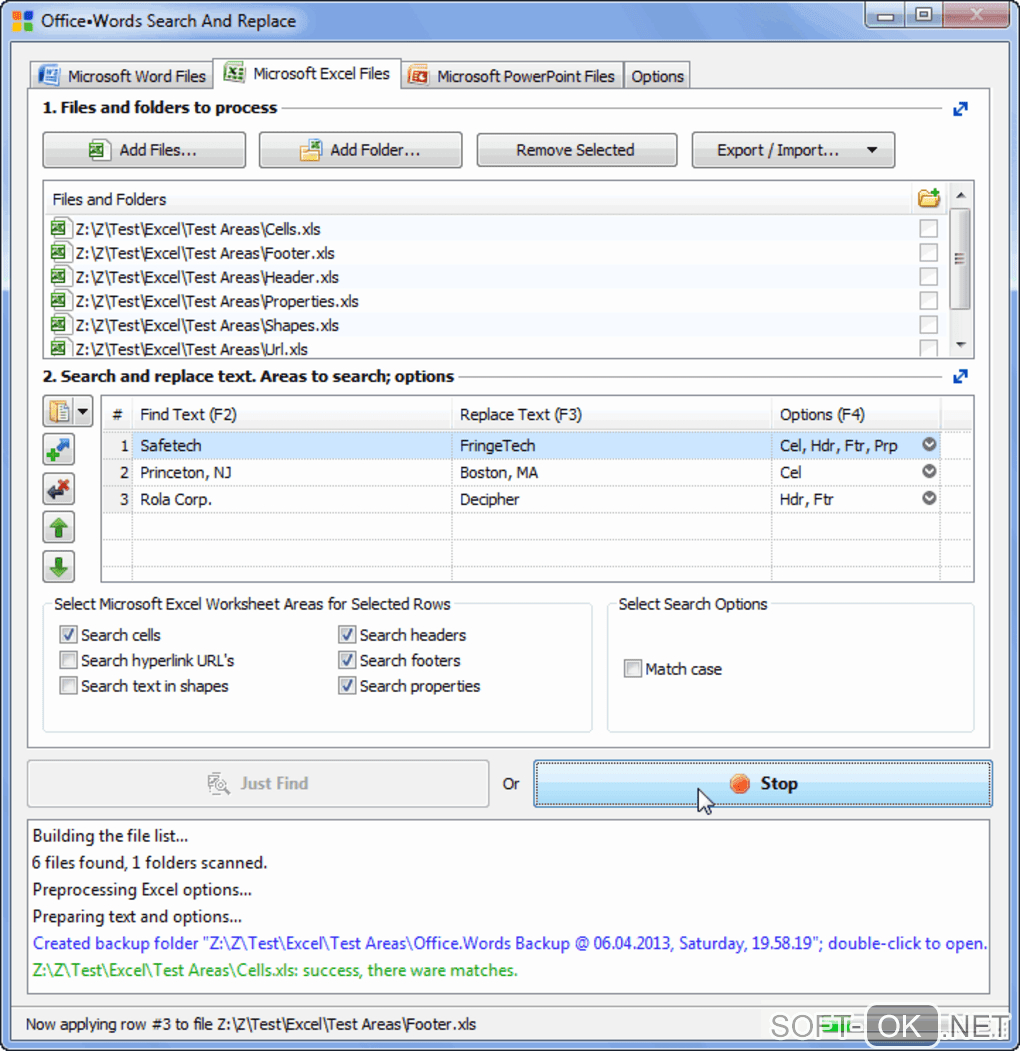Tick the checkbox for Header.xls
Viewport: 1020px width, 1051px height.
coord(928,277)
